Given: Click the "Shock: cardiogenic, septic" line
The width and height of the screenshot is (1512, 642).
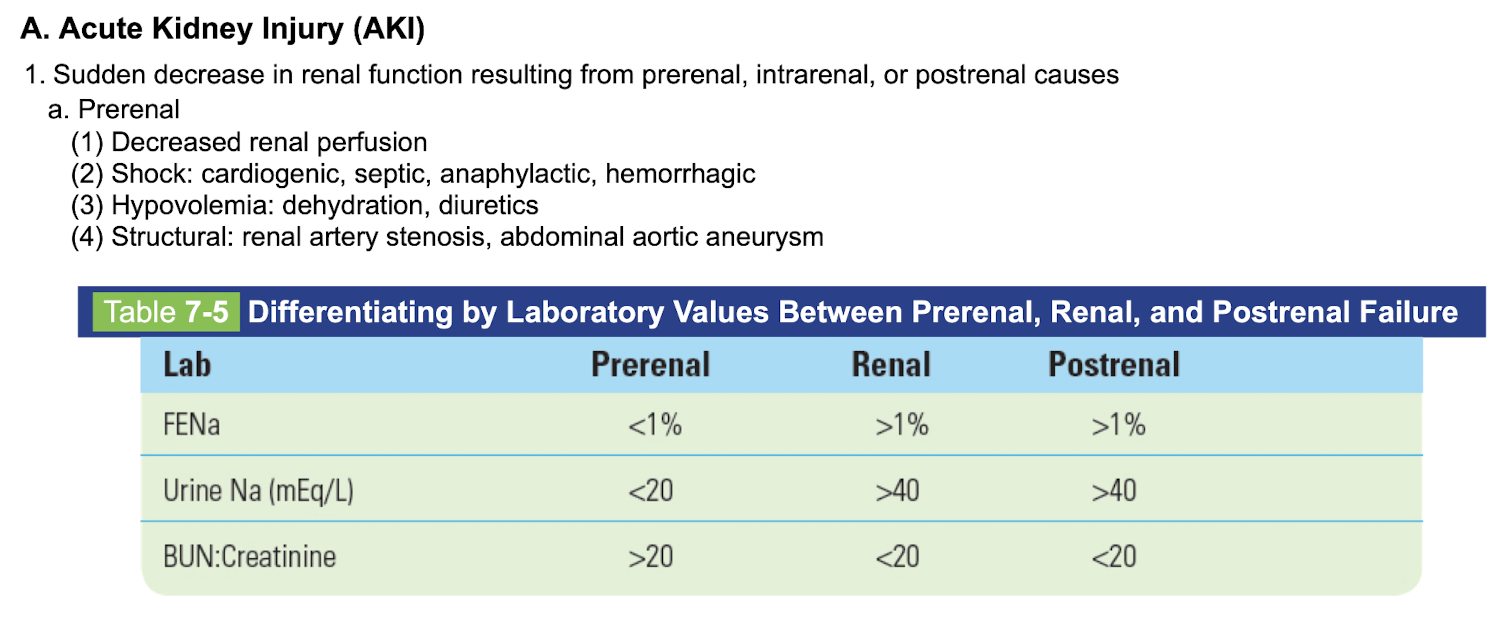Looking at the screenshot, I should [x=413, y=174].
